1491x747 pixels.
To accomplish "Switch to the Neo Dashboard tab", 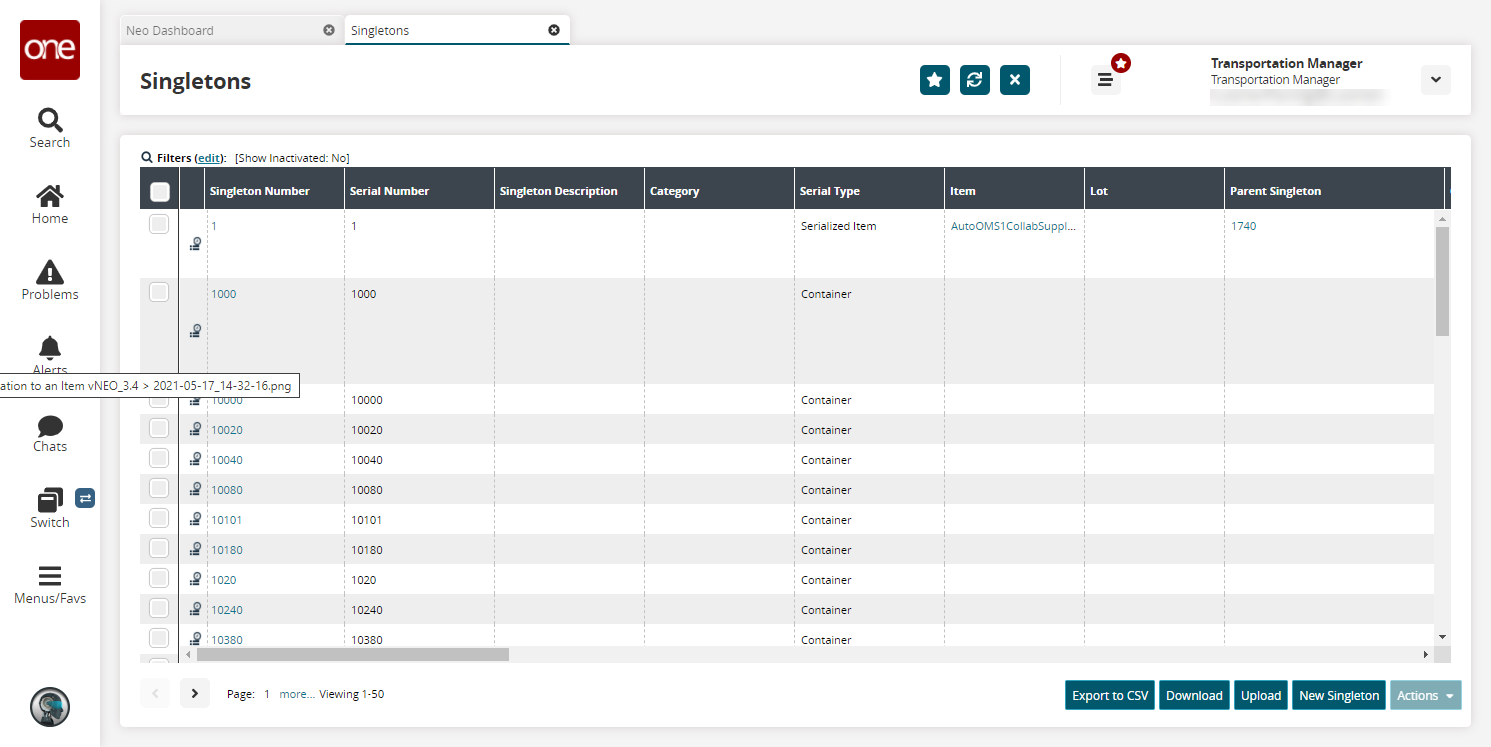I will pyautogui.click(x=170, y=30).
